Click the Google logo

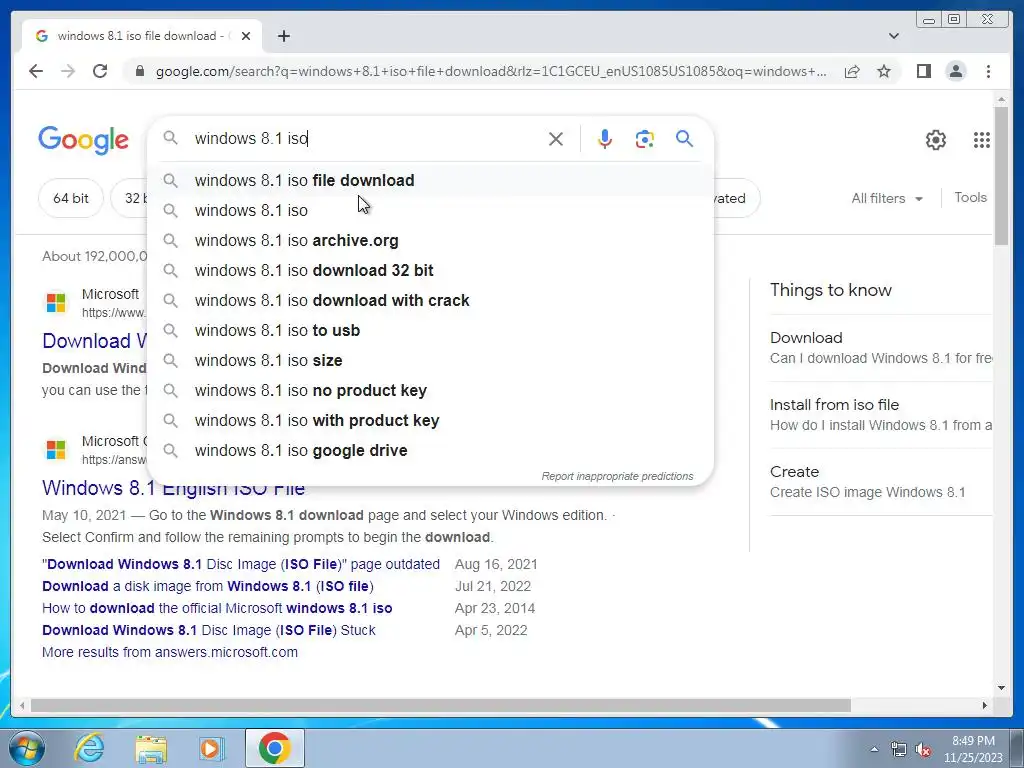pos(84,140)
